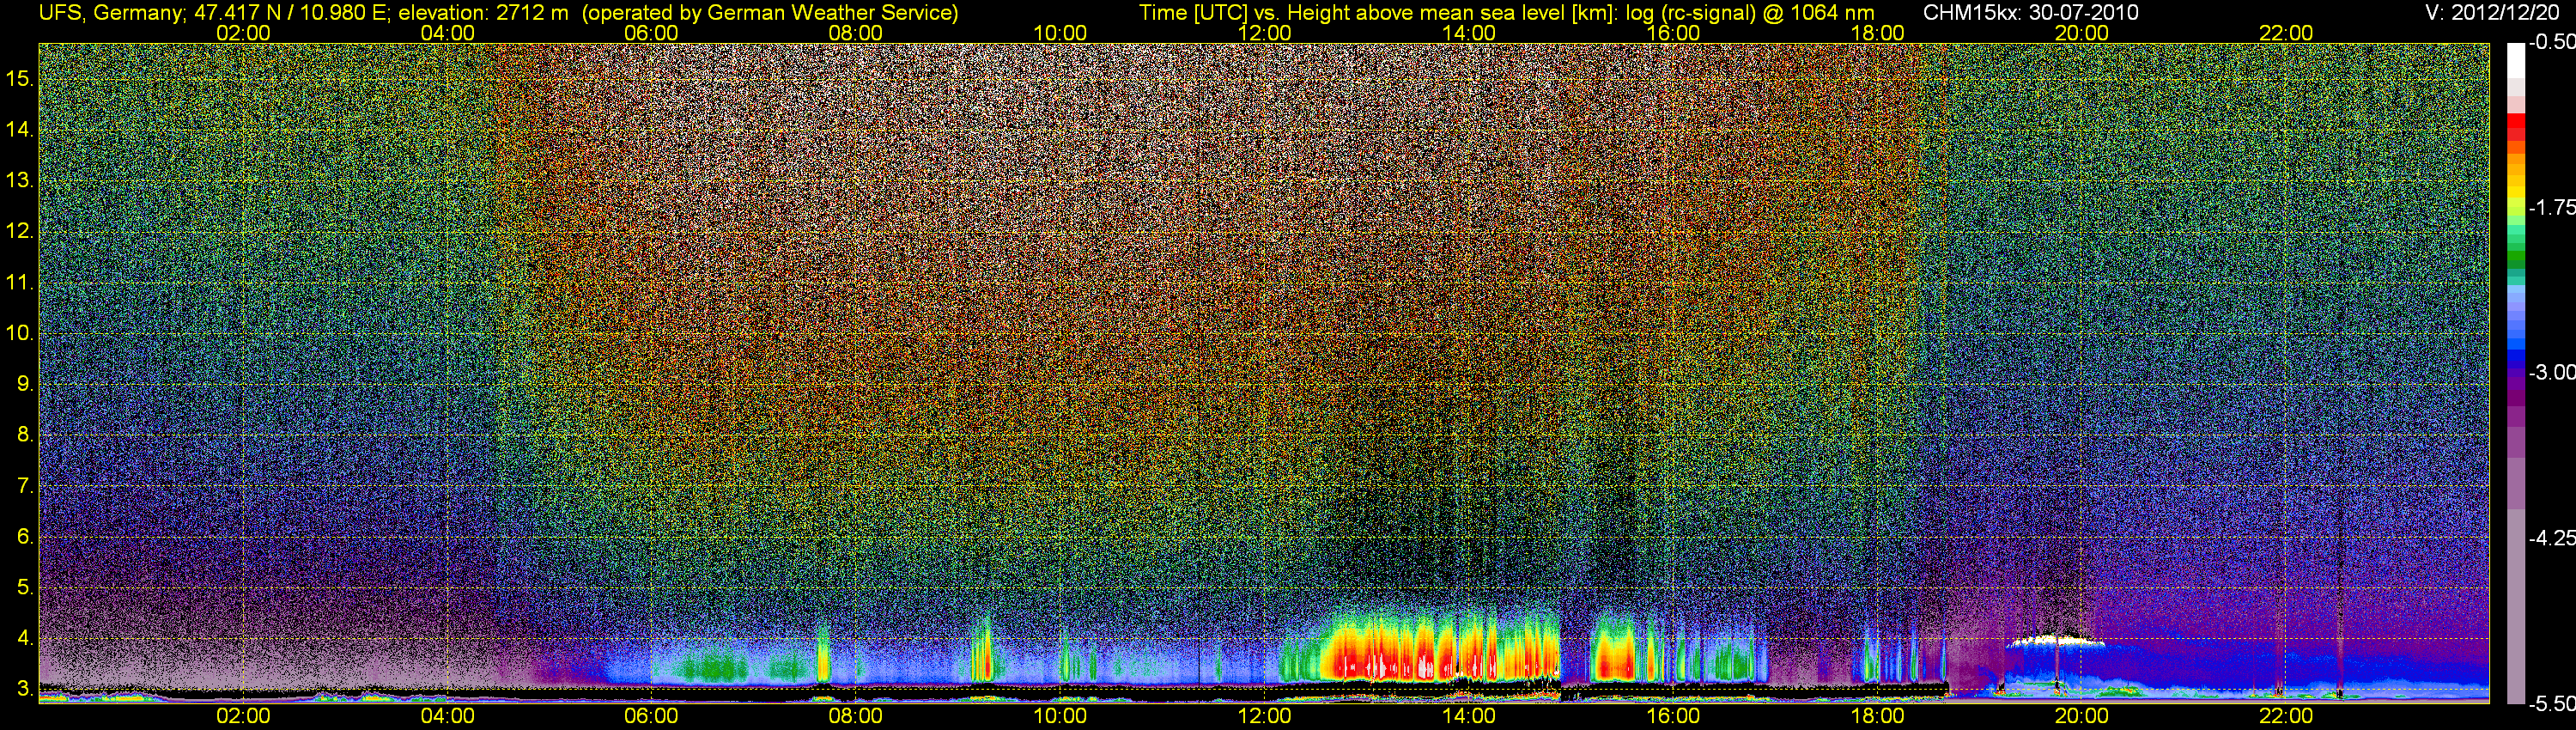Click the 4 km height axis label
The height and width of the screenshot is (730, 2576).
click(x=24, y=638)
